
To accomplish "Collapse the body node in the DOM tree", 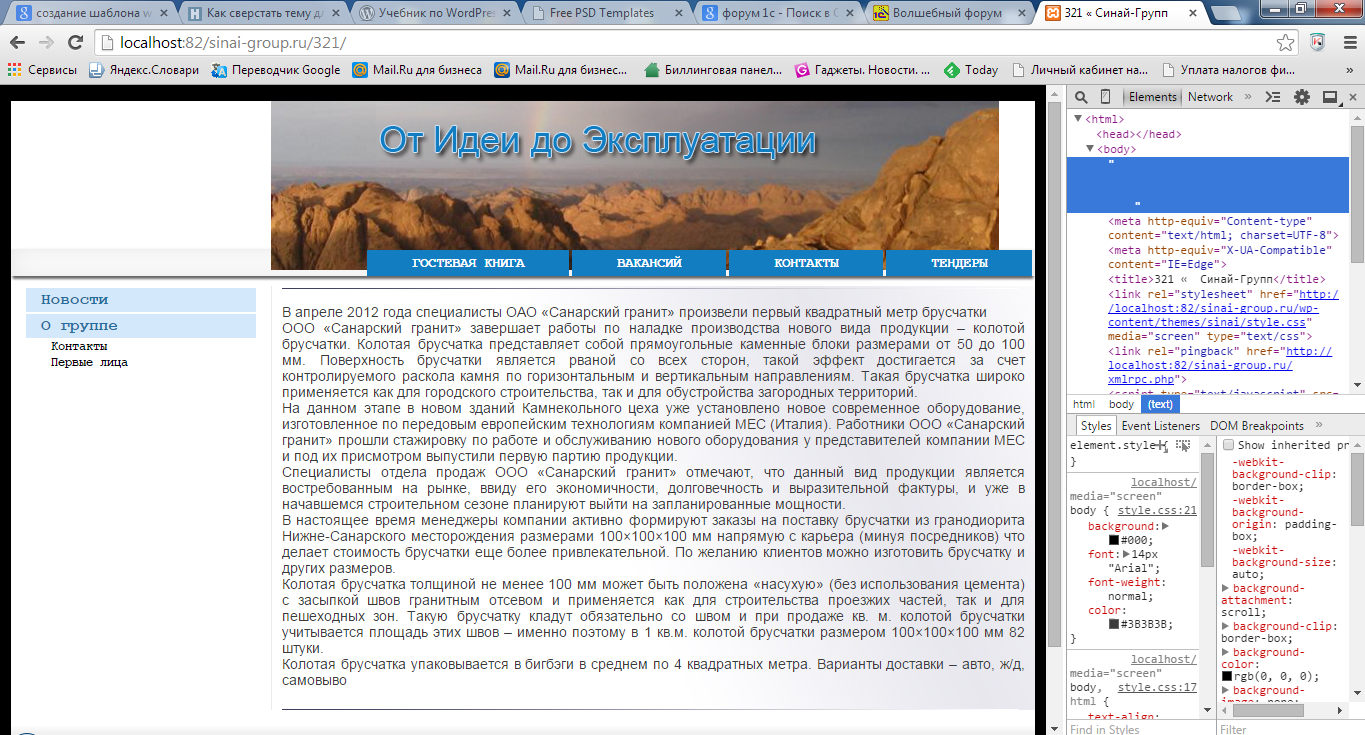I will (1090, 149).
